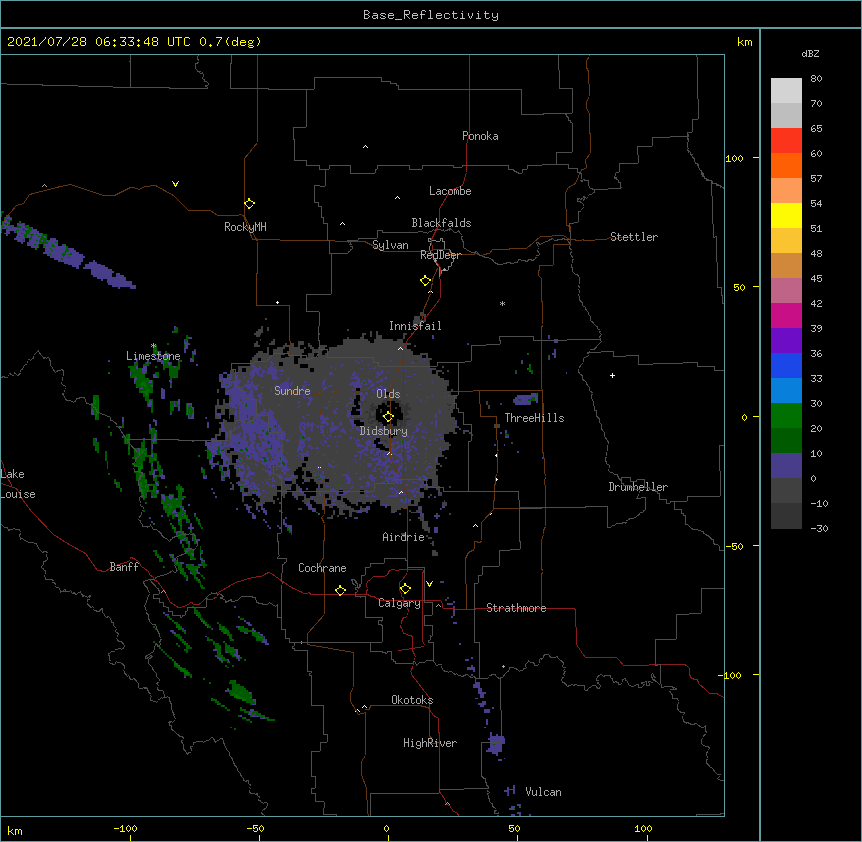Click the slate purple 10 dBZ legend swatch
The height and width of the screenshot is (842, 862).
coord(786,466)
